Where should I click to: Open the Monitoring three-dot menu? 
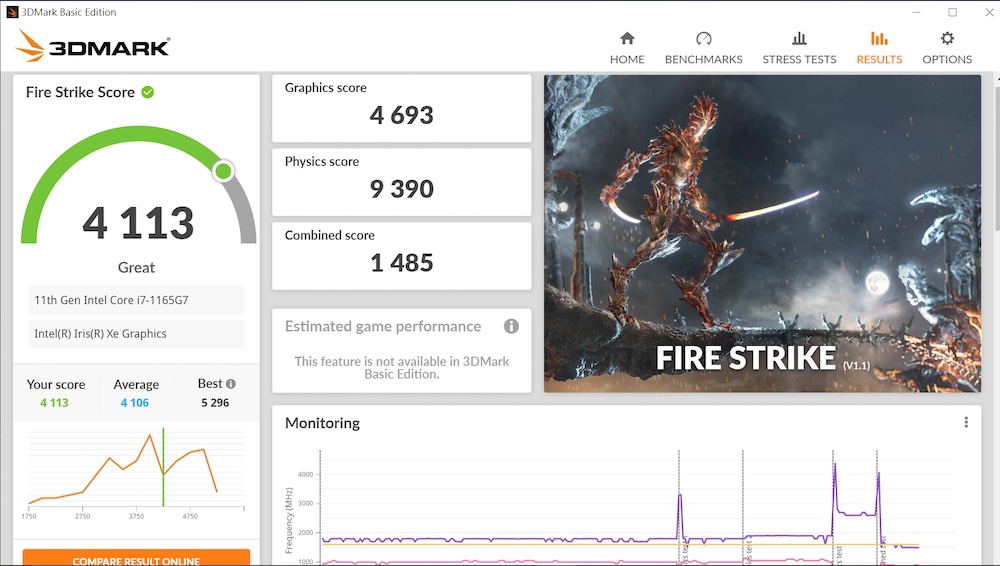966,422
